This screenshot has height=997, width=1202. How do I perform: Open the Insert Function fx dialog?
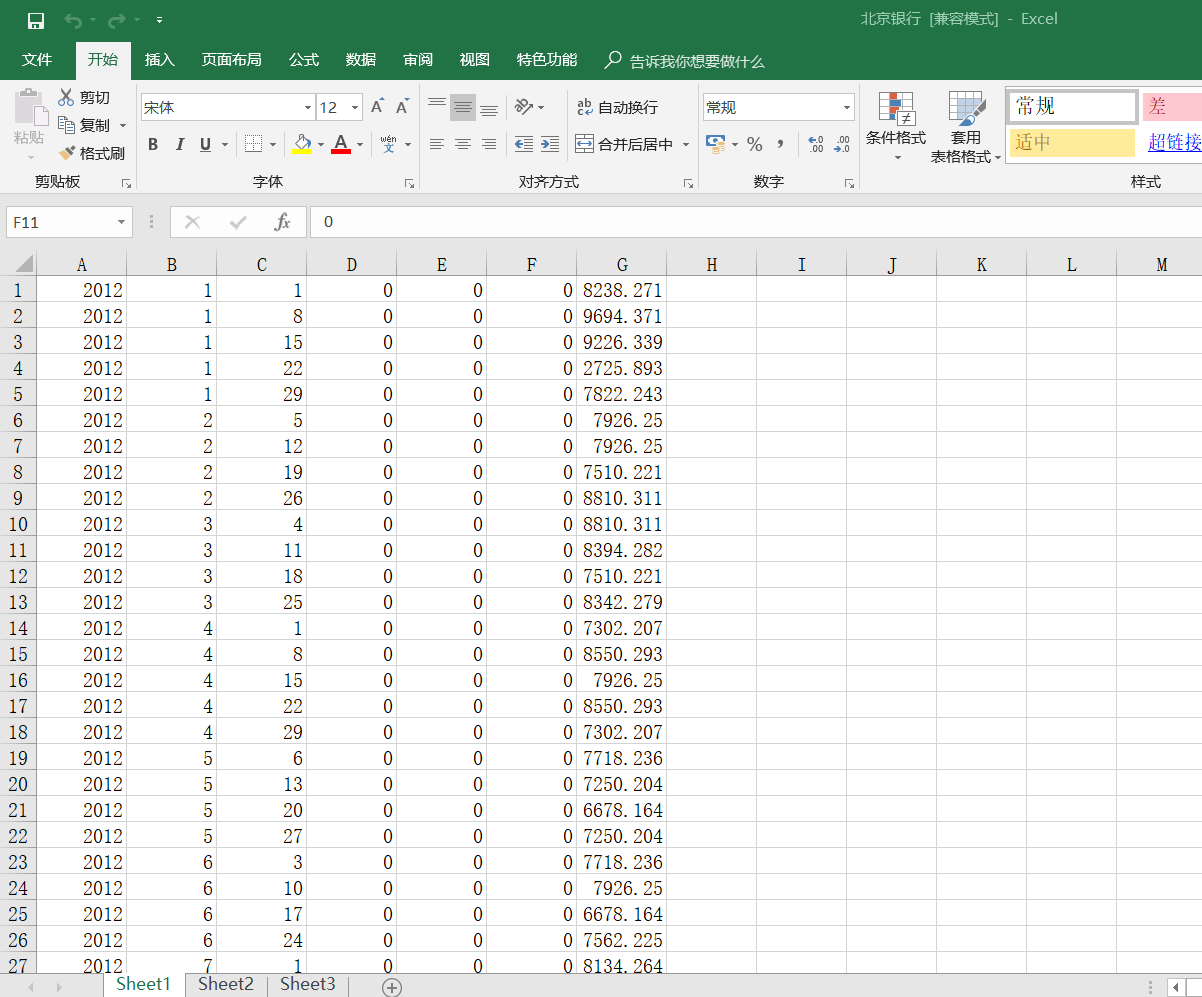point(283,222)
